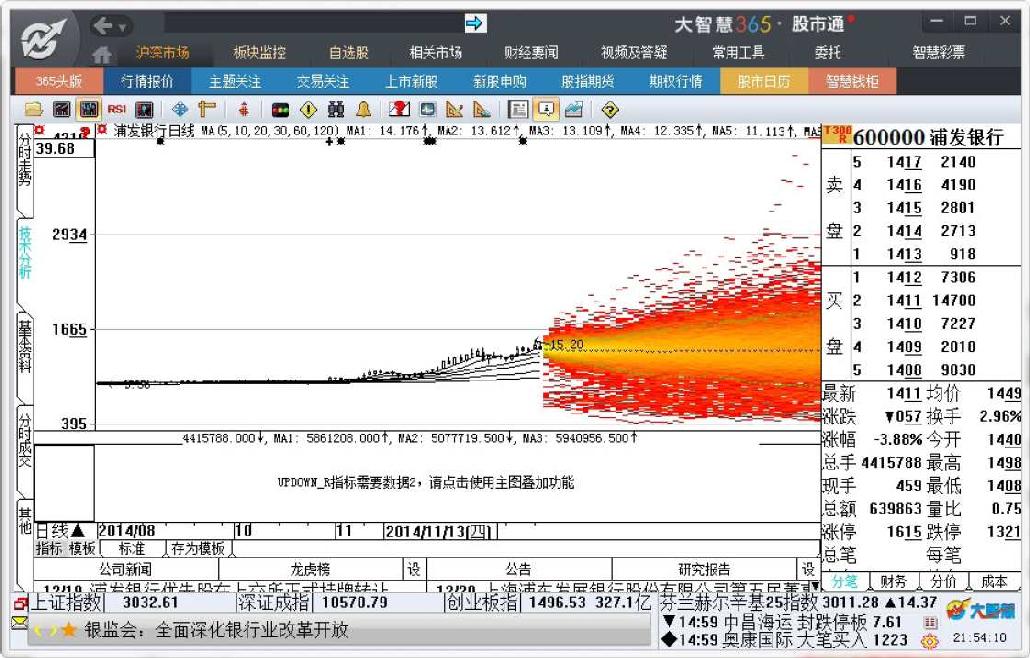Click the blue monitor screen toolbar icon
Screen dimensions: 1030x658
(428, 109)
